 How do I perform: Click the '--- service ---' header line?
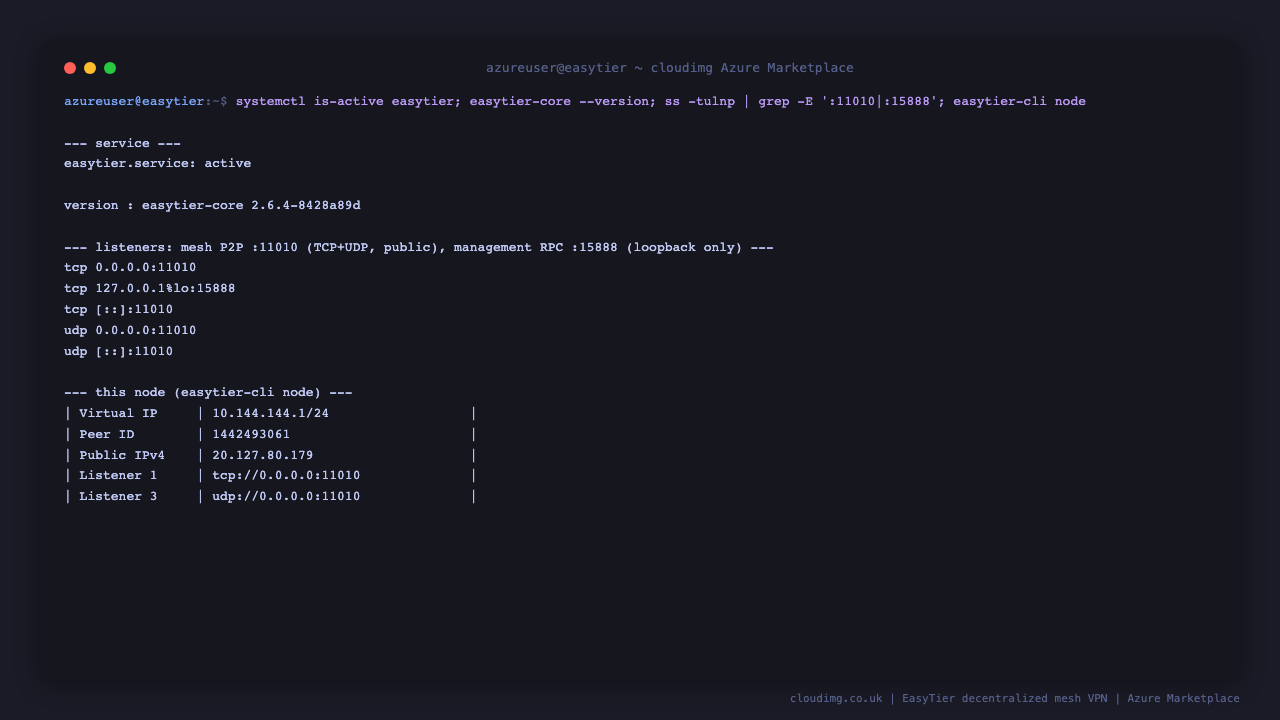(122, 143)
